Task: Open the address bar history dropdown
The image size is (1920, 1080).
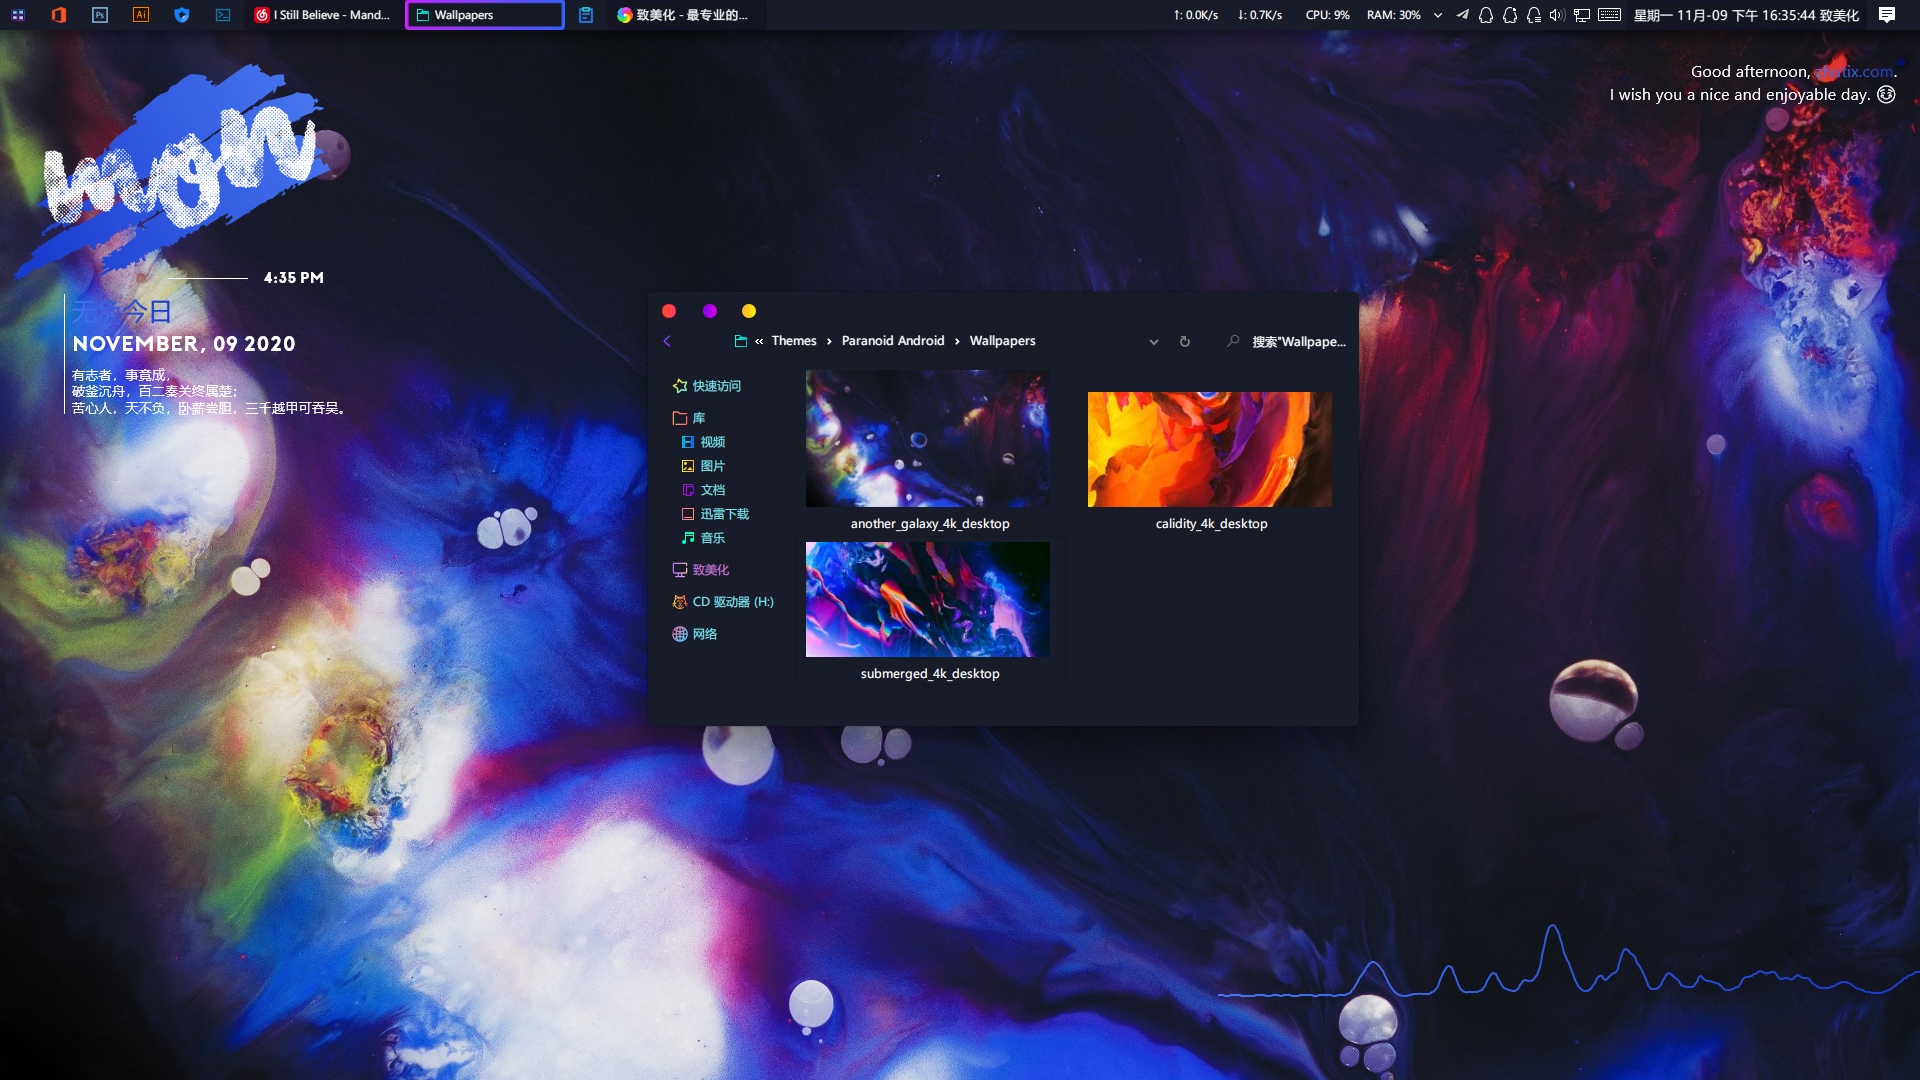Action: (1154, 342)
